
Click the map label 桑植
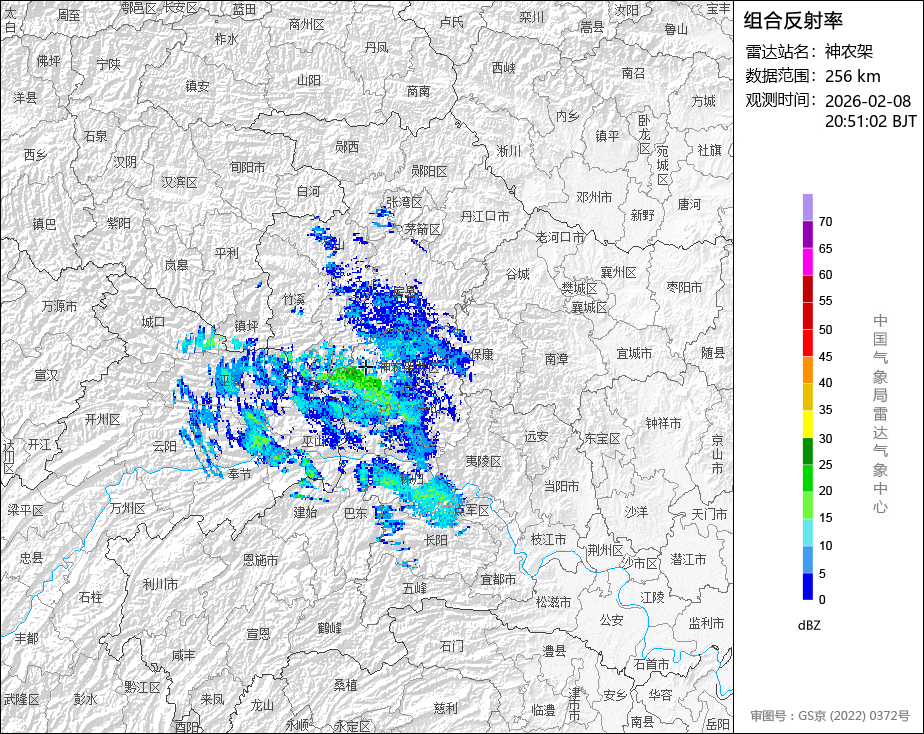coord(345,686)
